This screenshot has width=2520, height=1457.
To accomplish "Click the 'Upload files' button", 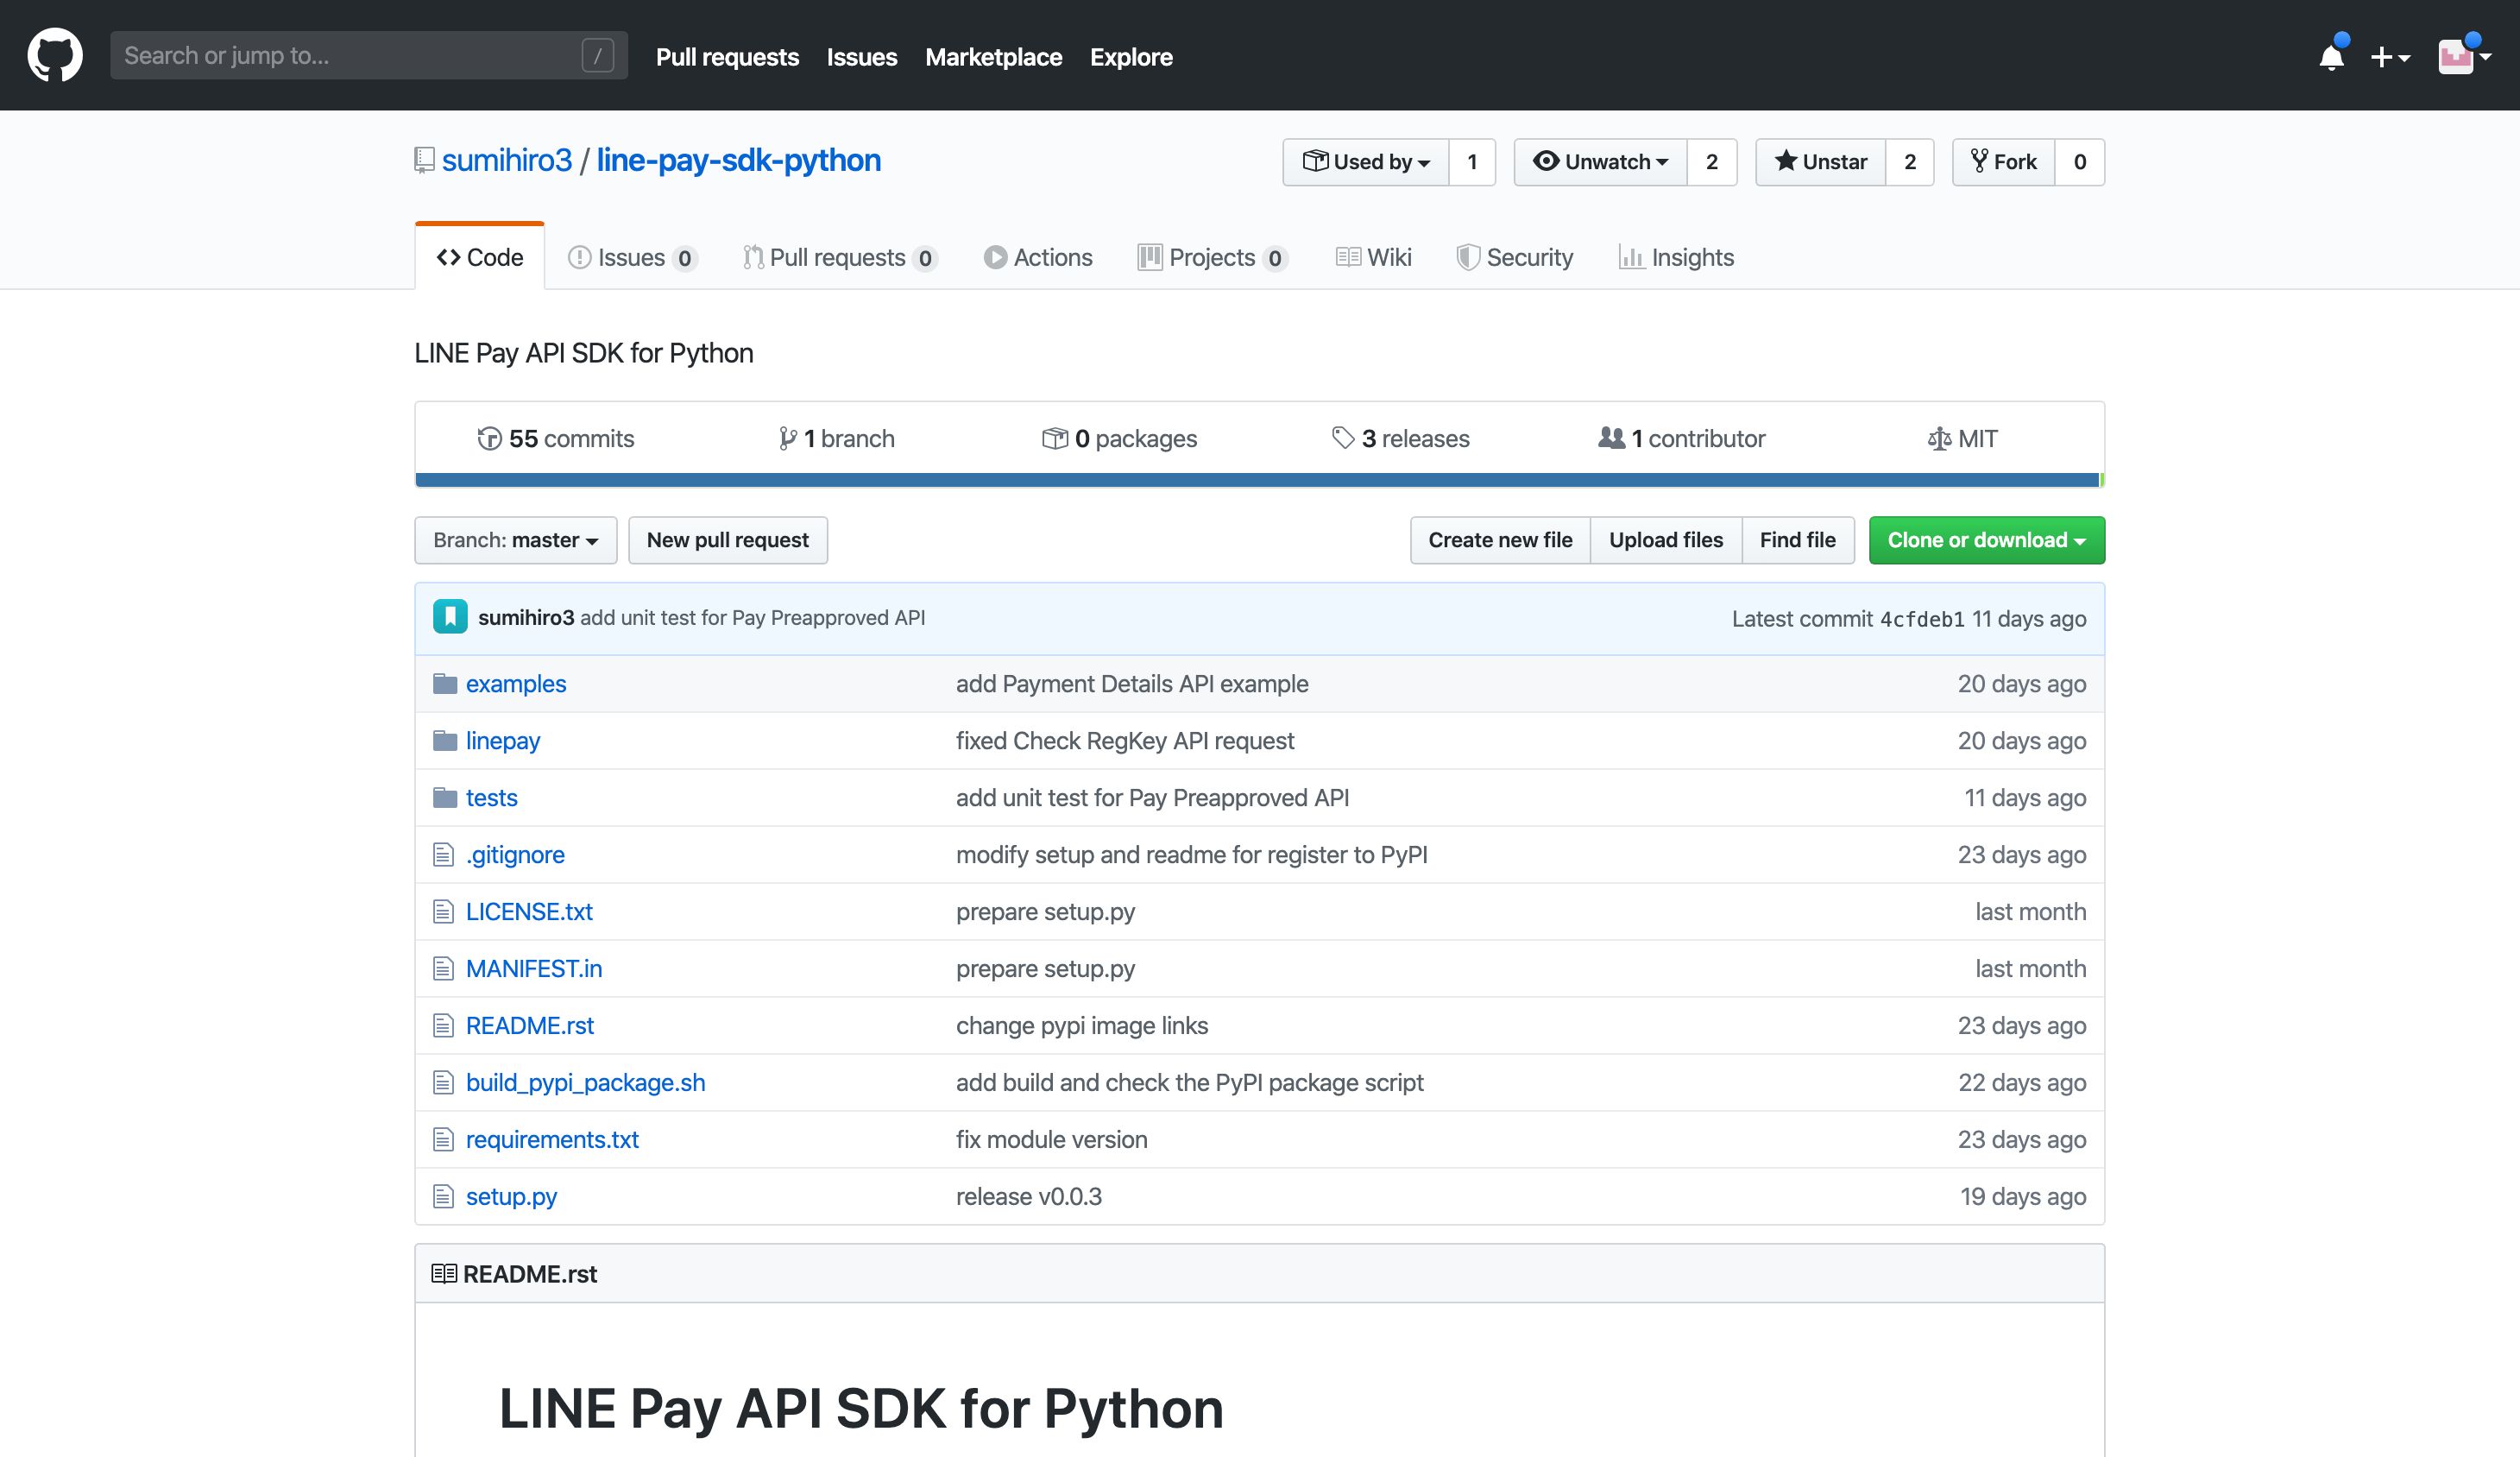I will point(1666,539).
